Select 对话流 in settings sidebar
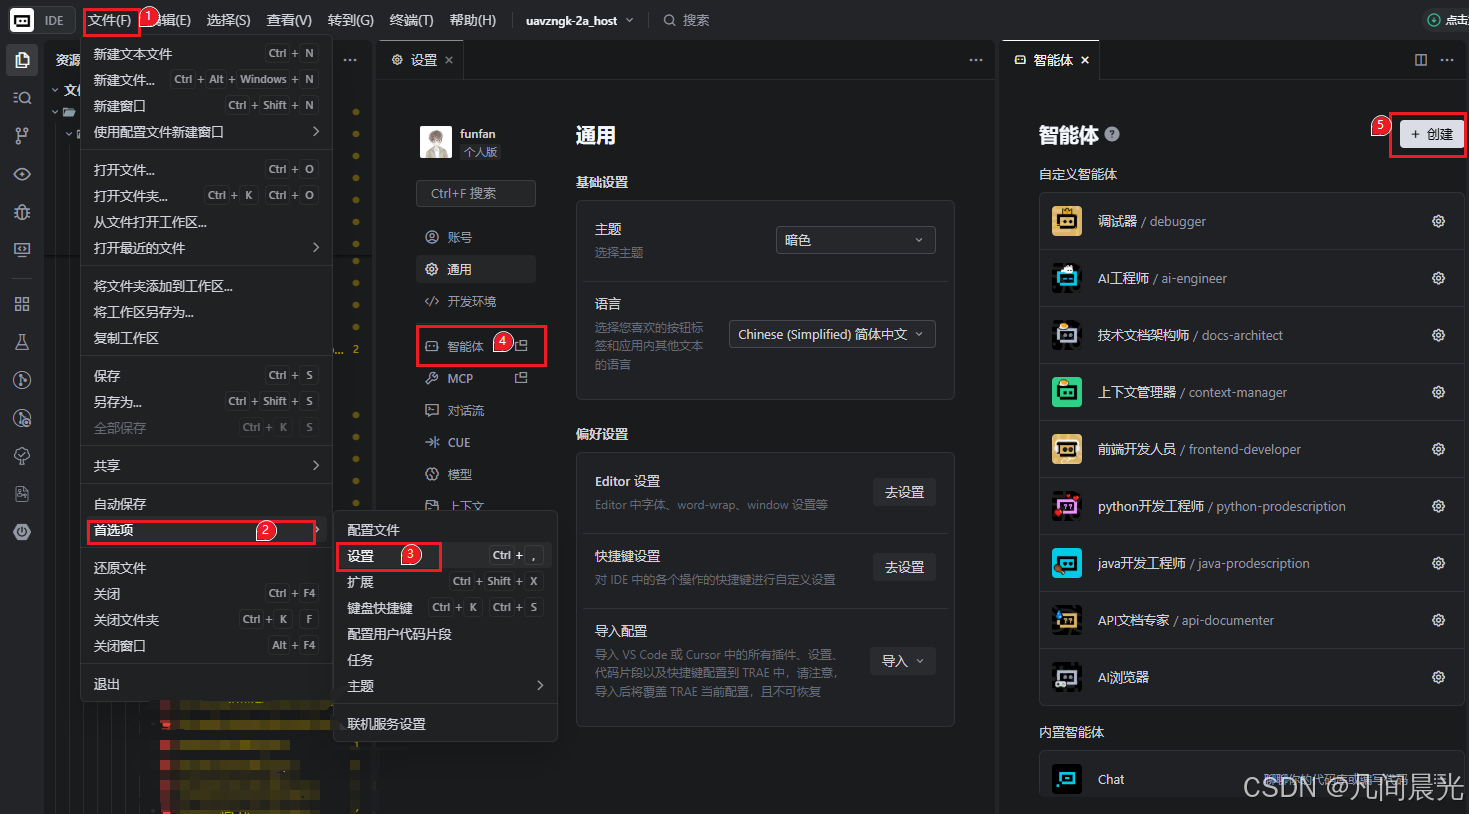Screen dimensions: 1469x814 (x=476, y=410)
